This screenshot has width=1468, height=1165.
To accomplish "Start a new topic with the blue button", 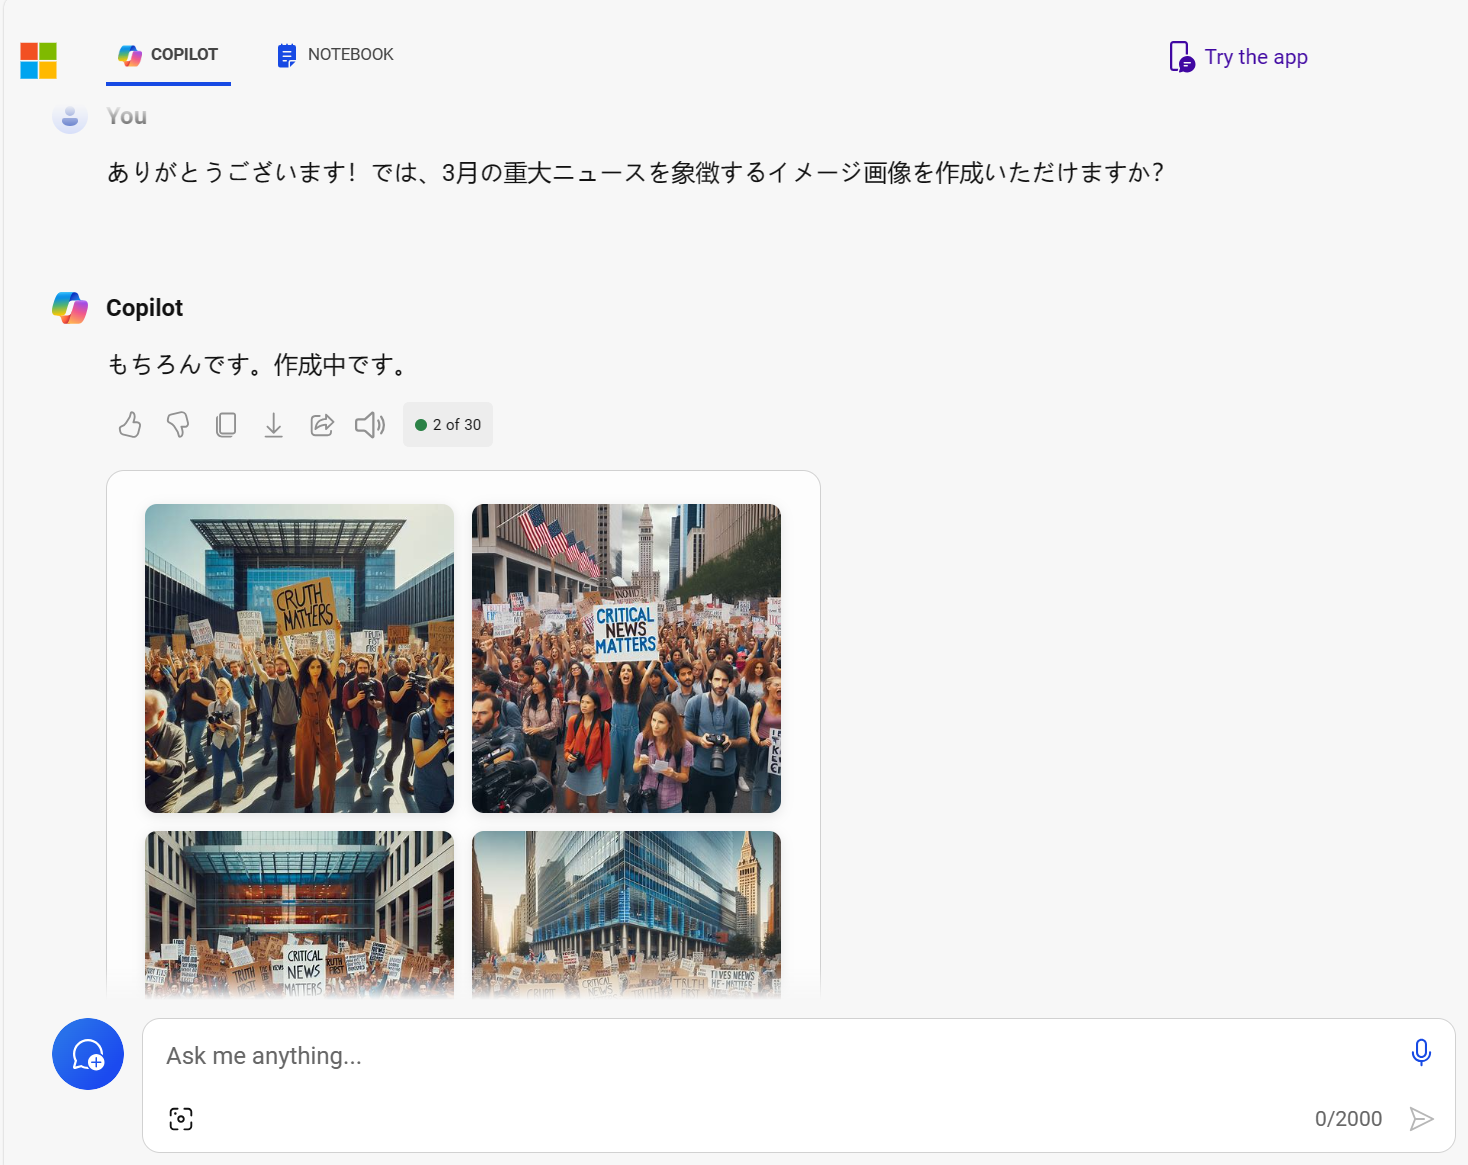I will tap(88, 1054).
